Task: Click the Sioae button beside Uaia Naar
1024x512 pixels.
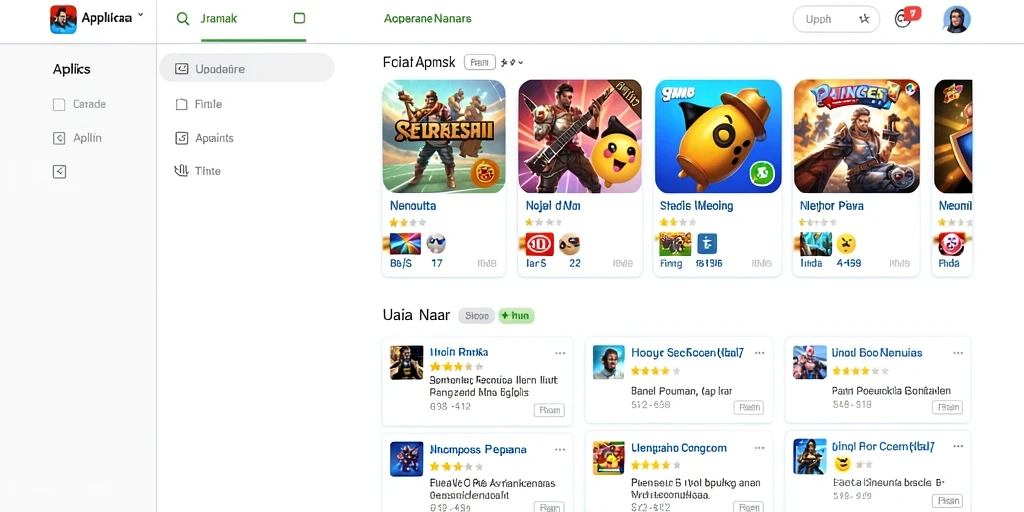Action: pos(477,316)
